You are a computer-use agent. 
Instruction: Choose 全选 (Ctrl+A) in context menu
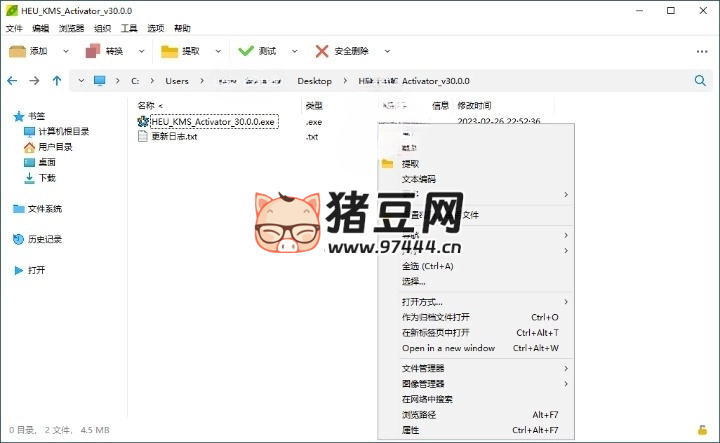(x=428, y=266)
